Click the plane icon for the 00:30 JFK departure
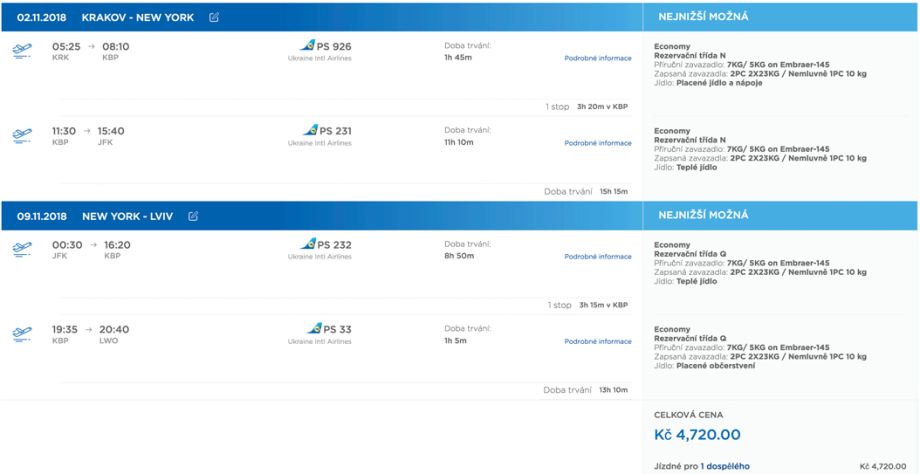Image resolution: width=920 pixels, height=474 pixels. 22,249
